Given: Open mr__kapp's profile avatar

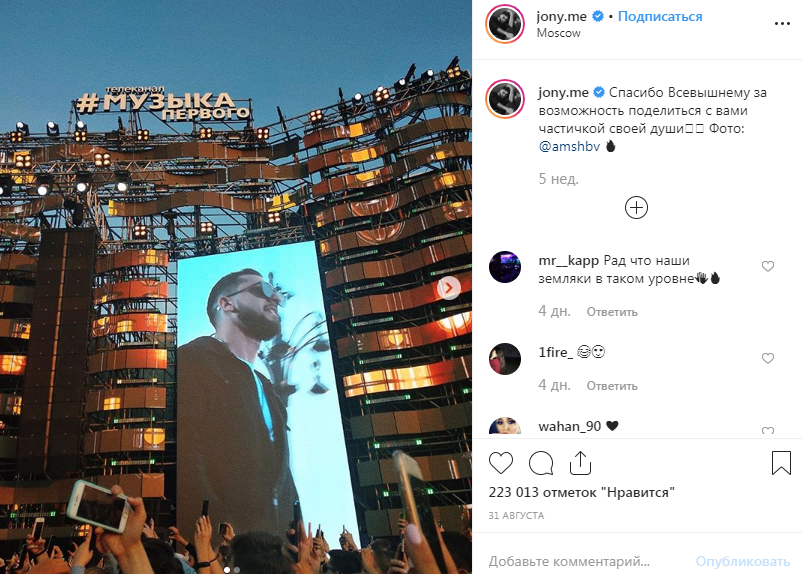Looking at the screenshot, I should (505, 267).
